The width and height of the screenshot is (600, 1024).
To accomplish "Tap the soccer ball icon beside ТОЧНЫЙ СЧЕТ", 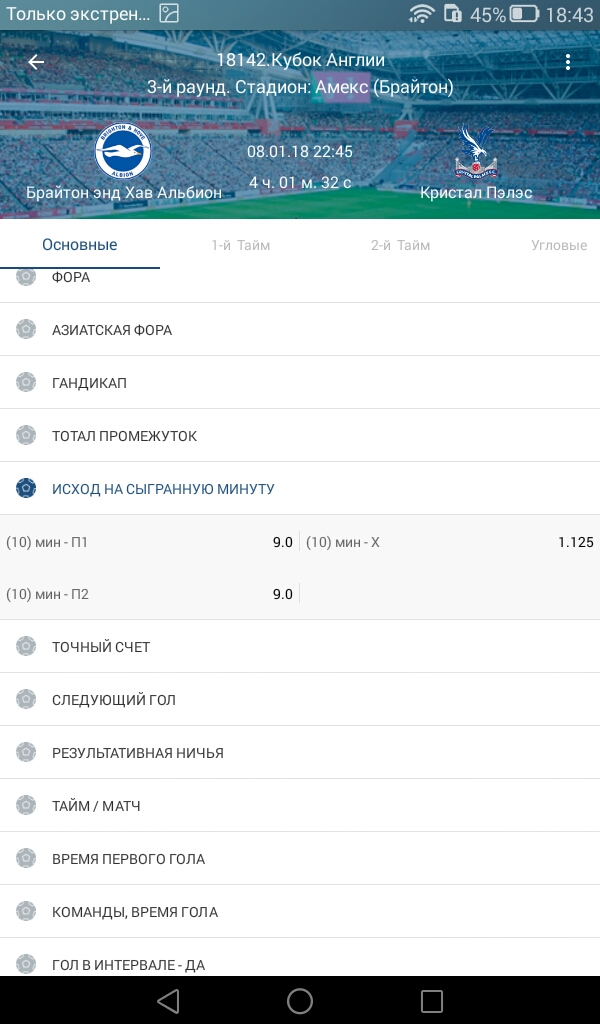I will click(26, 647).
